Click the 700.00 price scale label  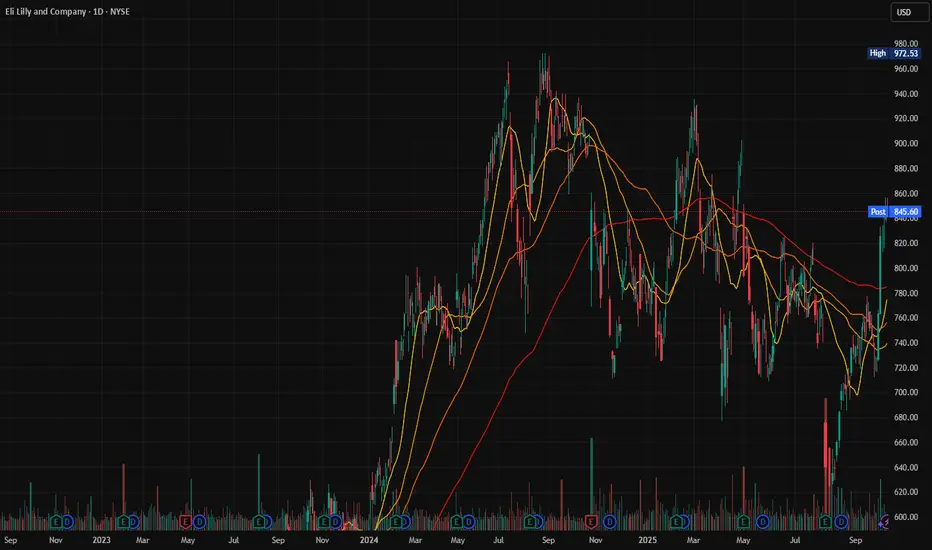906,392
